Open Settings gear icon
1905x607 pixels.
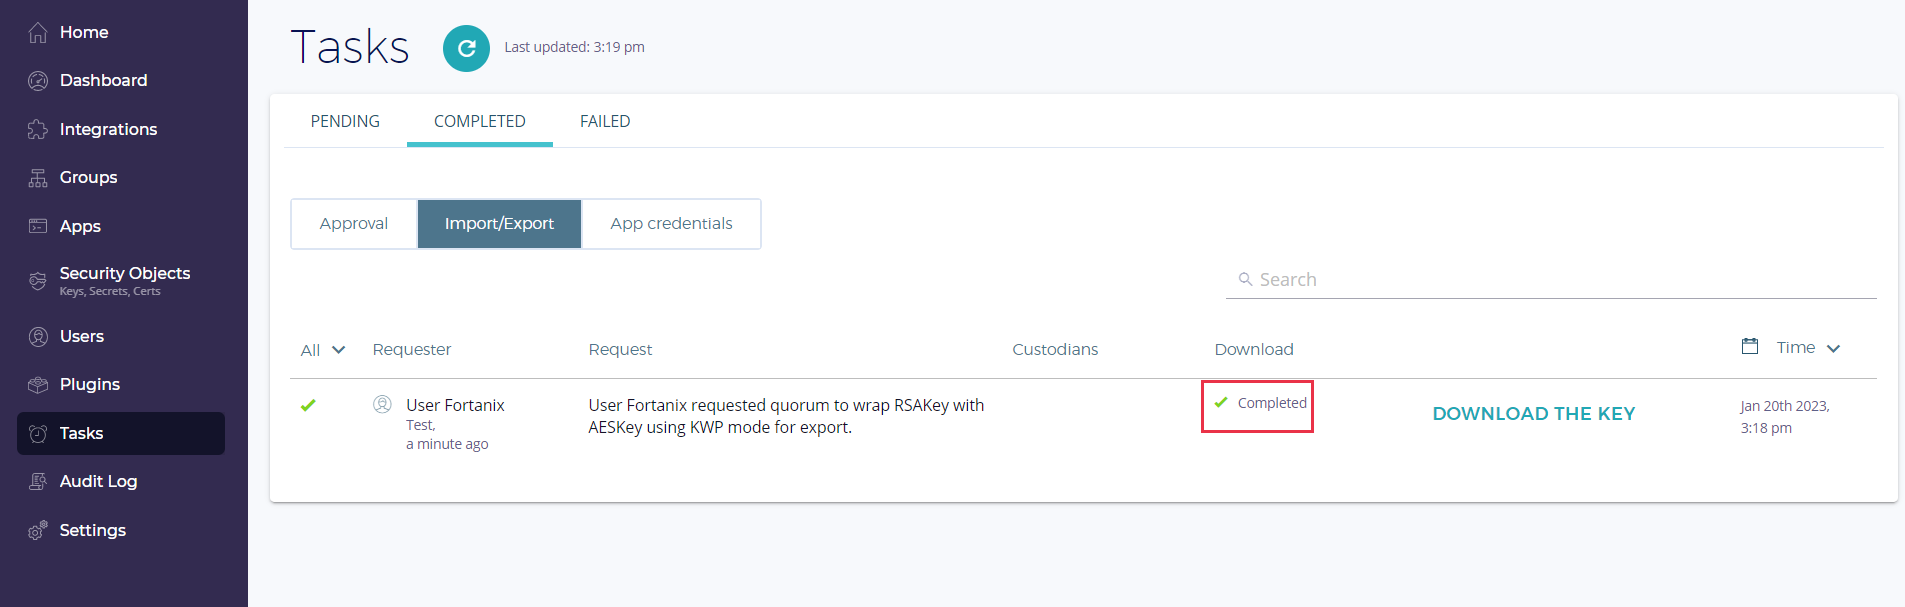pyautogui.click(x=38, y=530)
